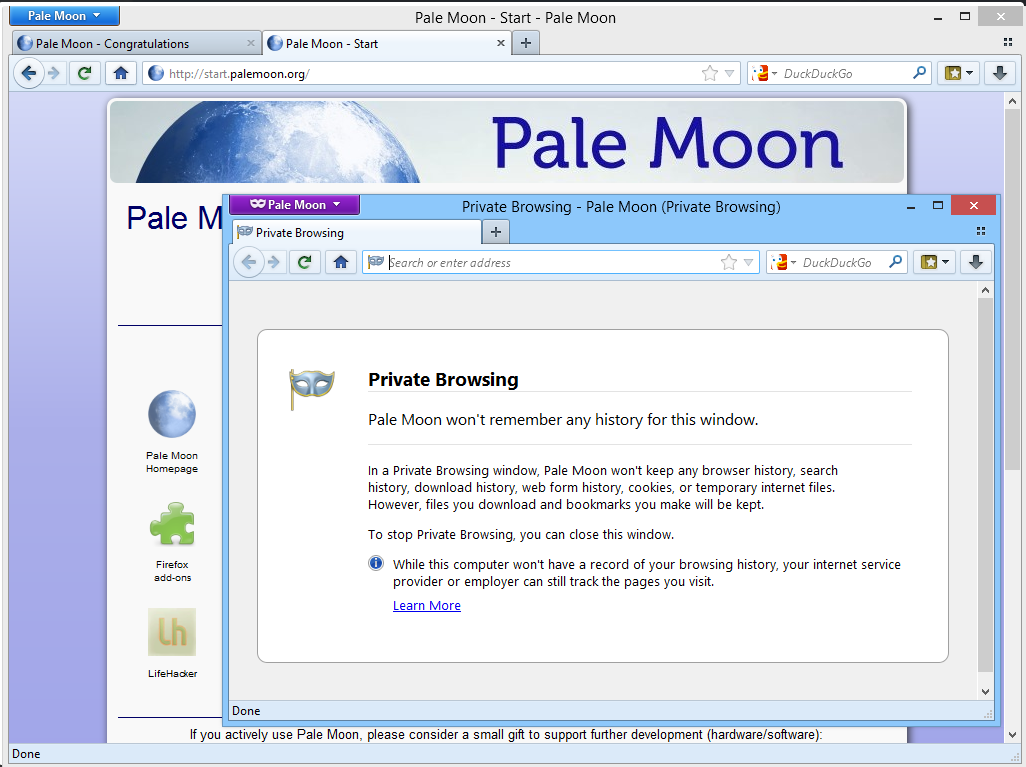Image resolution: width=1026 pixels, height=767 pixels.
Task: Close the Private Browsing window
Action: [x=974, y=205]
